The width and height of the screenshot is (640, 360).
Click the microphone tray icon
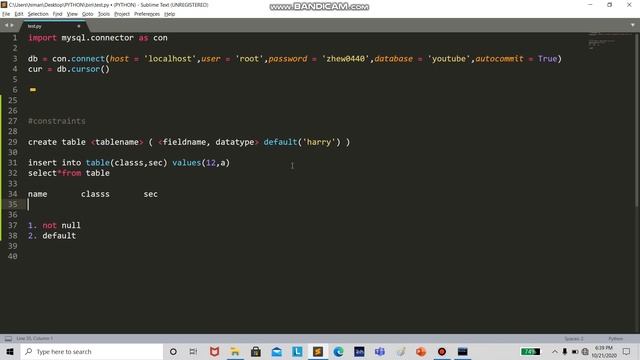point(565,351)
